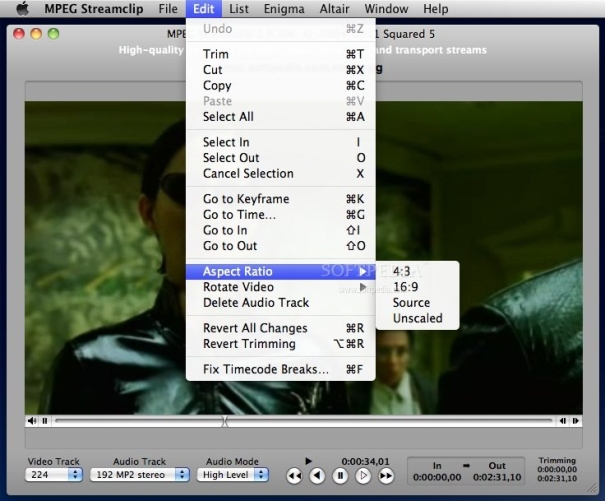Select Aspect Ratio menu entry
605x501 pixels.
pyautogui.click(x=281, y=271)
